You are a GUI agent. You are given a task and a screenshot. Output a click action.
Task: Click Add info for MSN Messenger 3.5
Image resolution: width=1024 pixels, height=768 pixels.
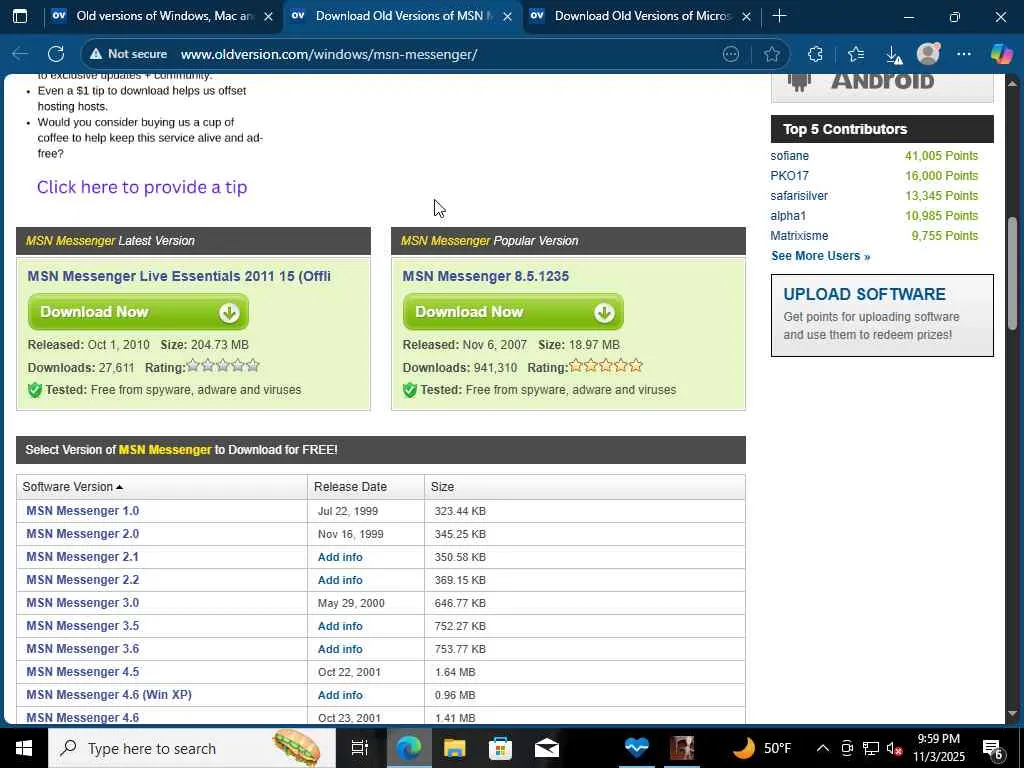tap(340, 626)
